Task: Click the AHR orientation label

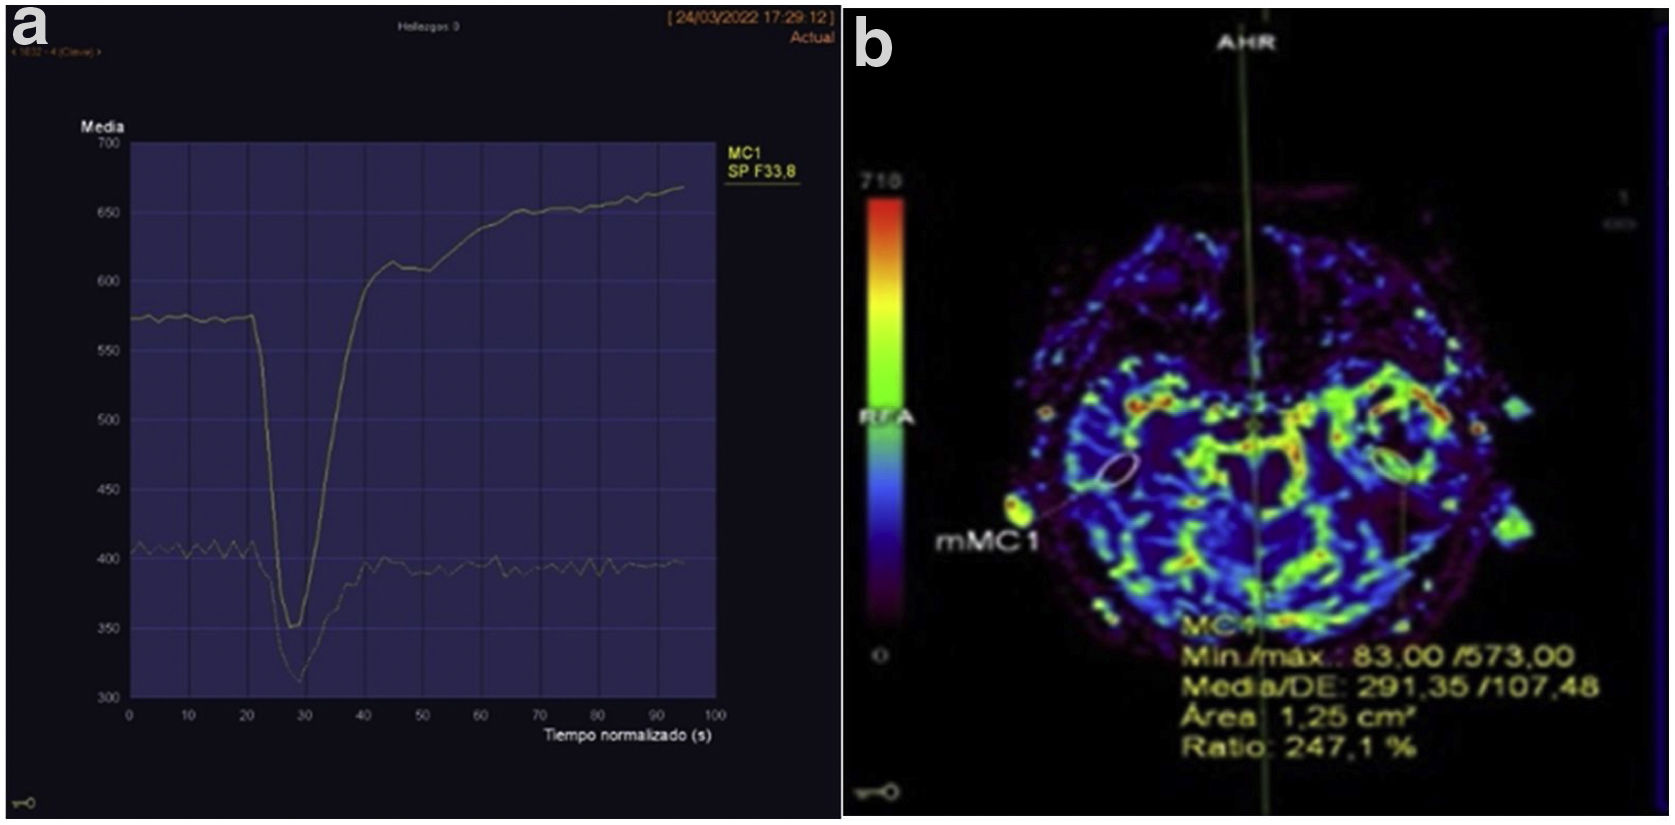Action: (1244, 43)
